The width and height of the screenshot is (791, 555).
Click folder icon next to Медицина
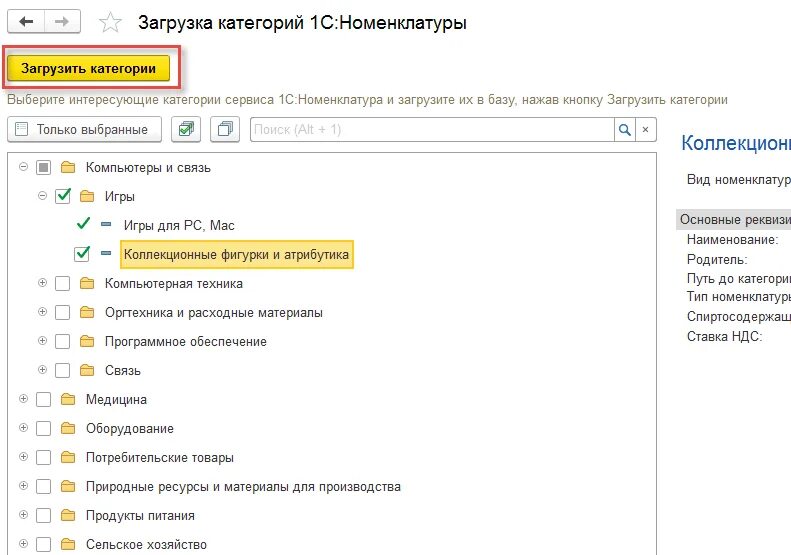(68, 399)
